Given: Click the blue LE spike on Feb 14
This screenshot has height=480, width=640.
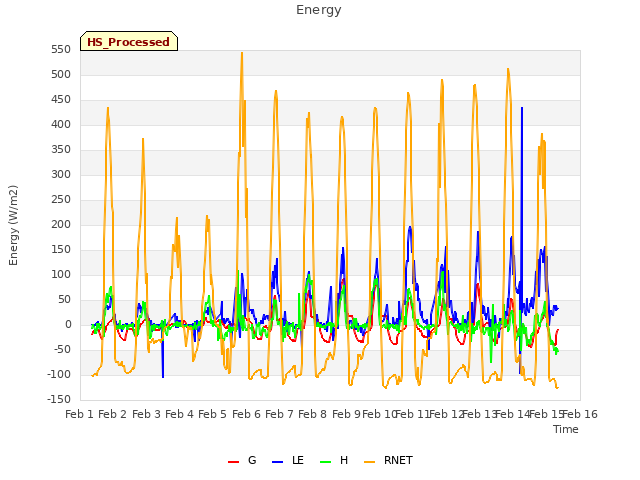Looking at the screenshot, I should coord(522,109).
